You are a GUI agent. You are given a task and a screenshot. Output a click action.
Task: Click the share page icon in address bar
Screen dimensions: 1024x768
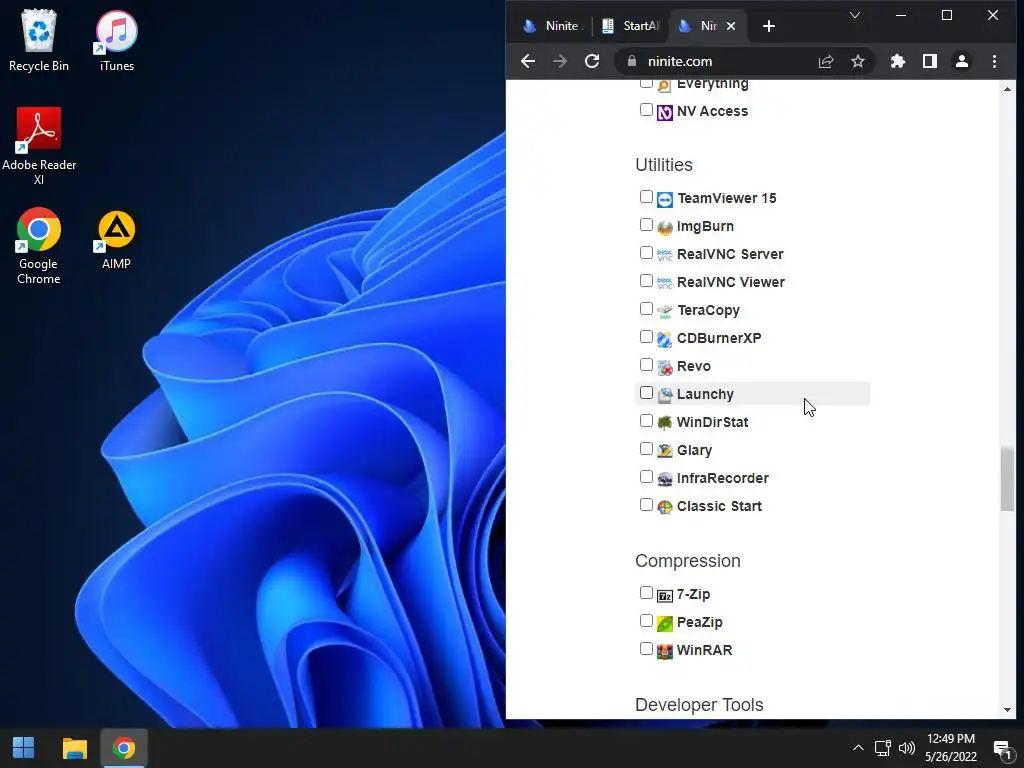[825, 61]
